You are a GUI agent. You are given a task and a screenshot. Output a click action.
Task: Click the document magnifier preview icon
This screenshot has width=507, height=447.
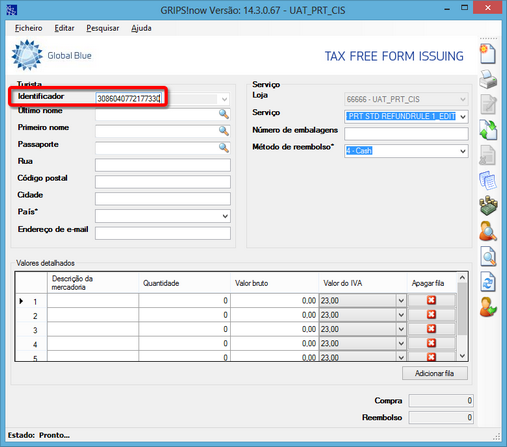488,256
